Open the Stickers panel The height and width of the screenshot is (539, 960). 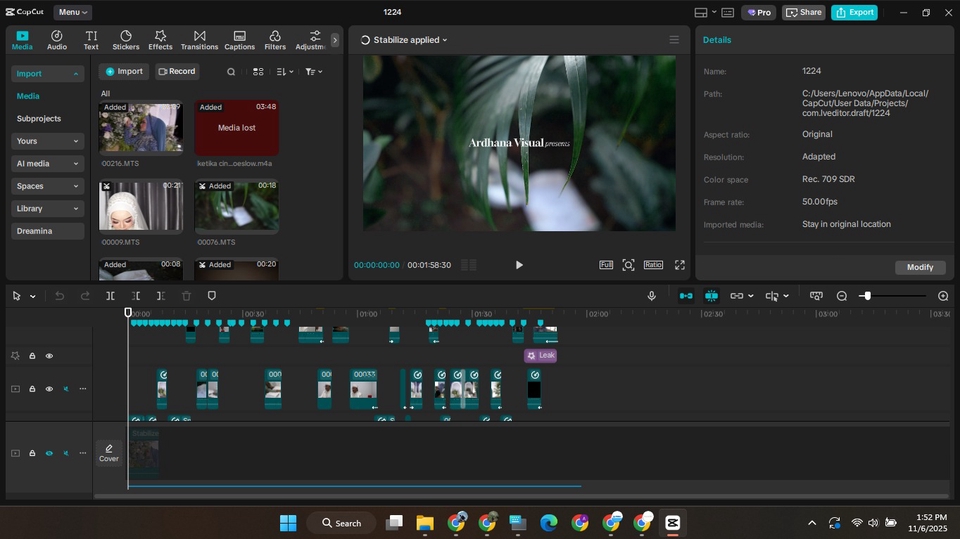[125, 39]
